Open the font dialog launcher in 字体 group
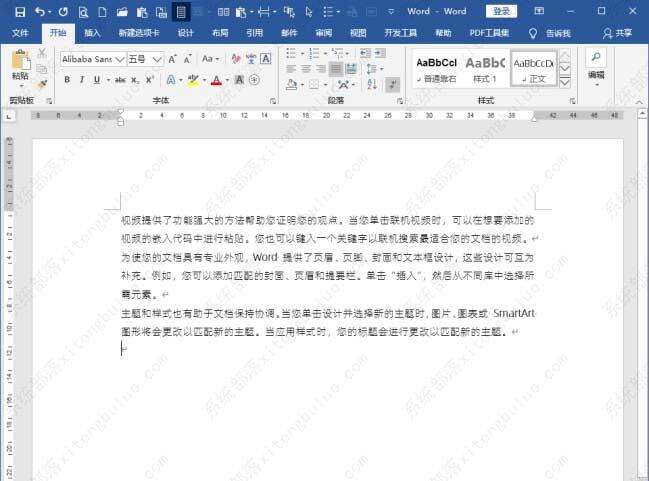Image resolution: width=649 pixels, height=481 pixels. coord(273,101)
